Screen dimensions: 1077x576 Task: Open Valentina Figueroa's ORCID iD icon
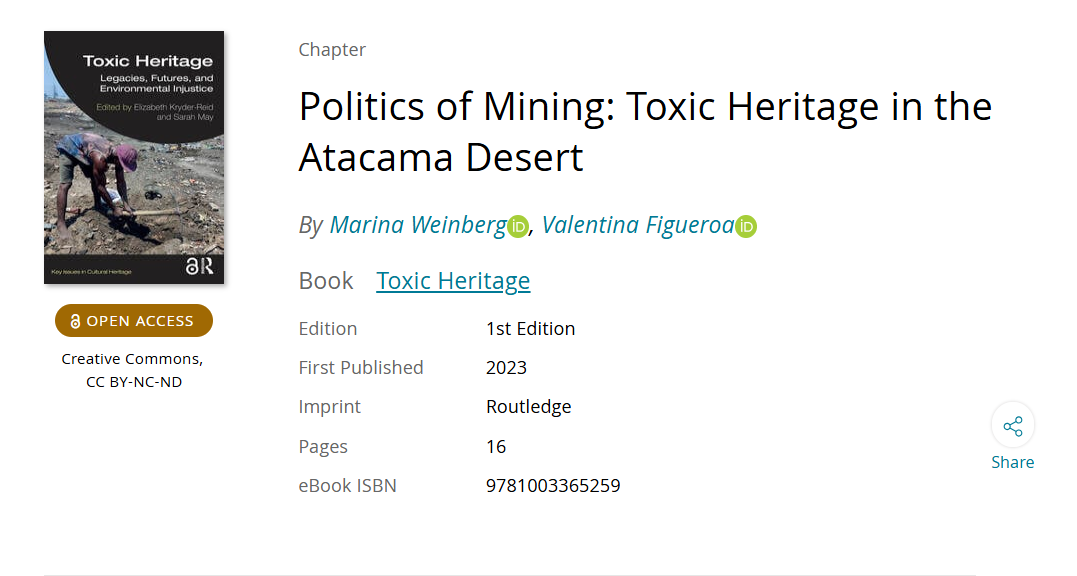click(746, 227)
